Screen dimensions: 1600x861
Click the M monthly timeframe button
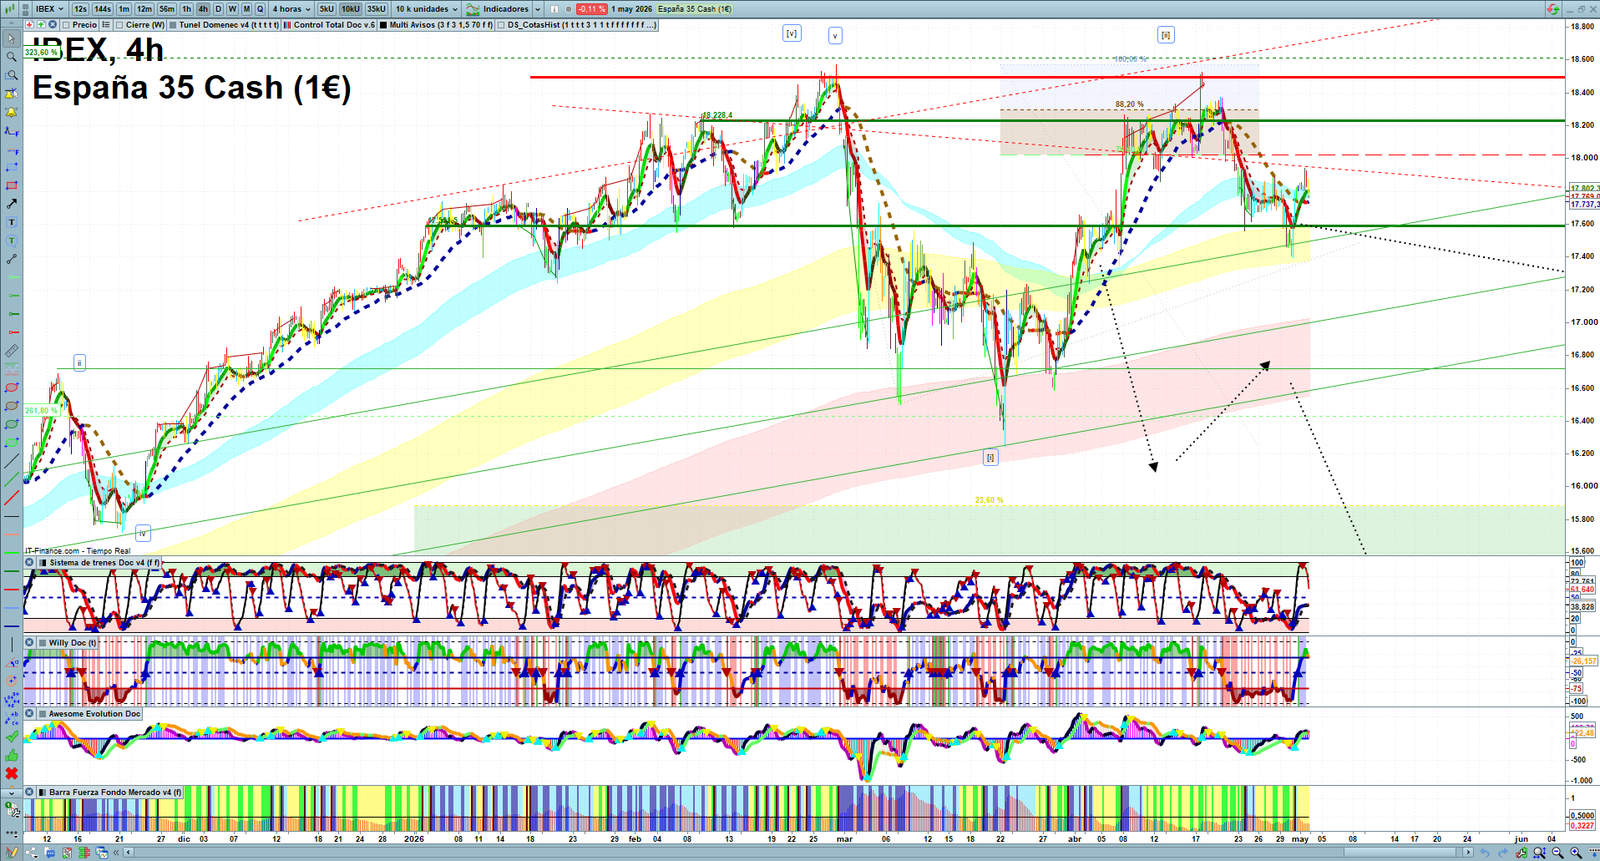coord(246,9)
